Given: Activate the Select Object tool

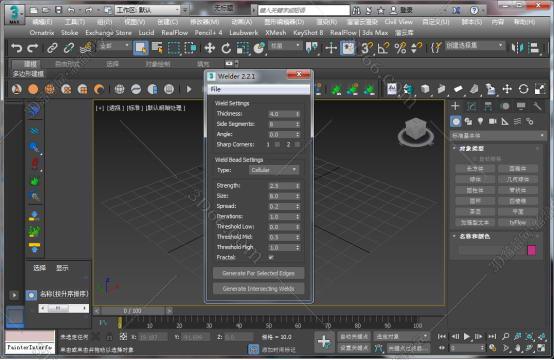Looking at the screenshot, I should (x=140, y=48).
